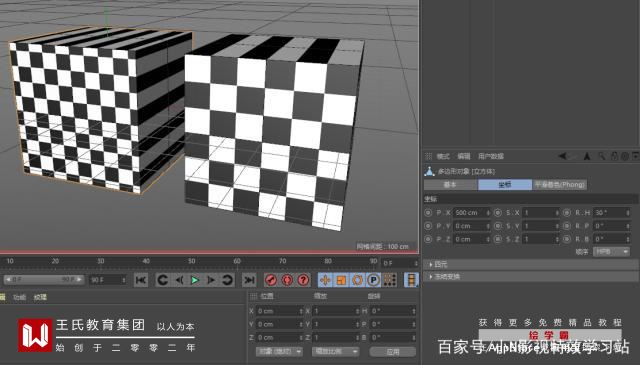Screen dimensions: 640x365
Task: Toggle animation dot for S.Y
Action: pos(498,226)
